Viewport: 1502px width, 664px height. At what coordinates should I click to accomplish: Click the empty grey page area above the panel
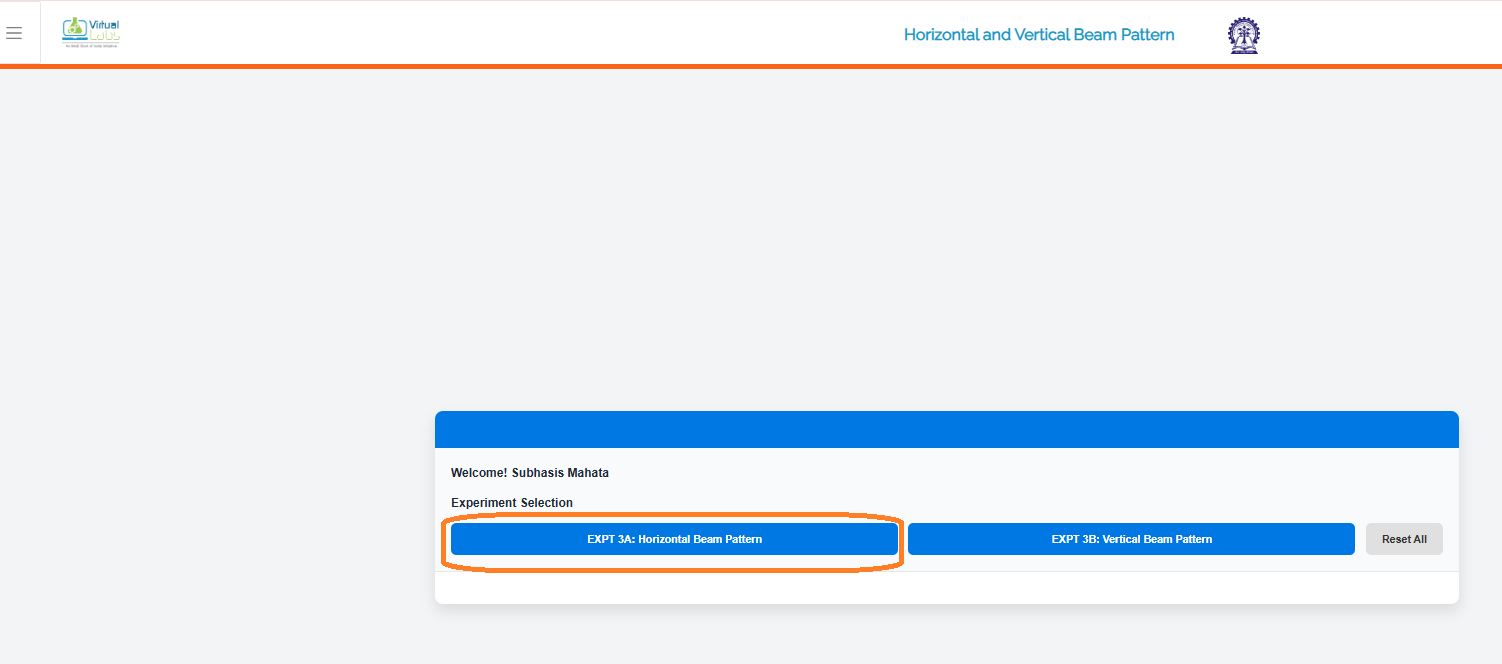coord(750,240)
